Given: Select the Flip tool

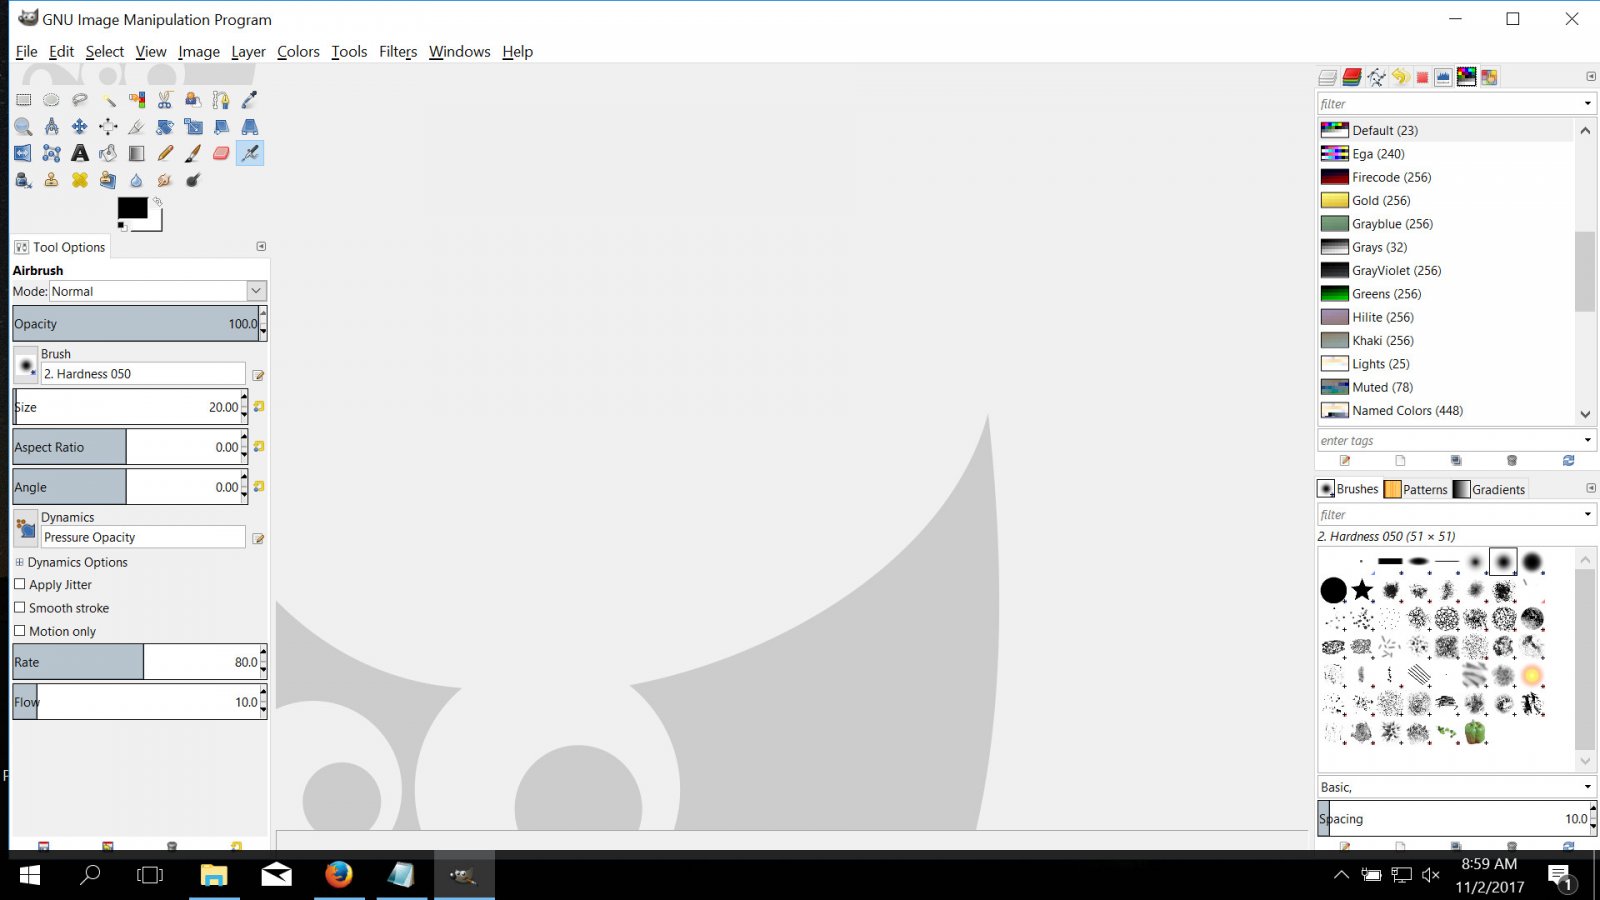Looking at the screenshot, I should [x=23, y=153].
